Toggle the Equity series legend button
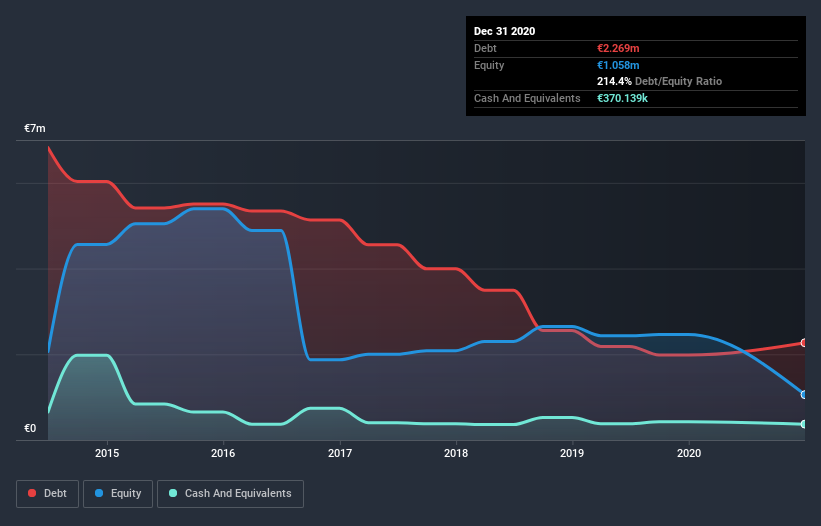Viewport: 821px width, 526px height. pos(118,494)
